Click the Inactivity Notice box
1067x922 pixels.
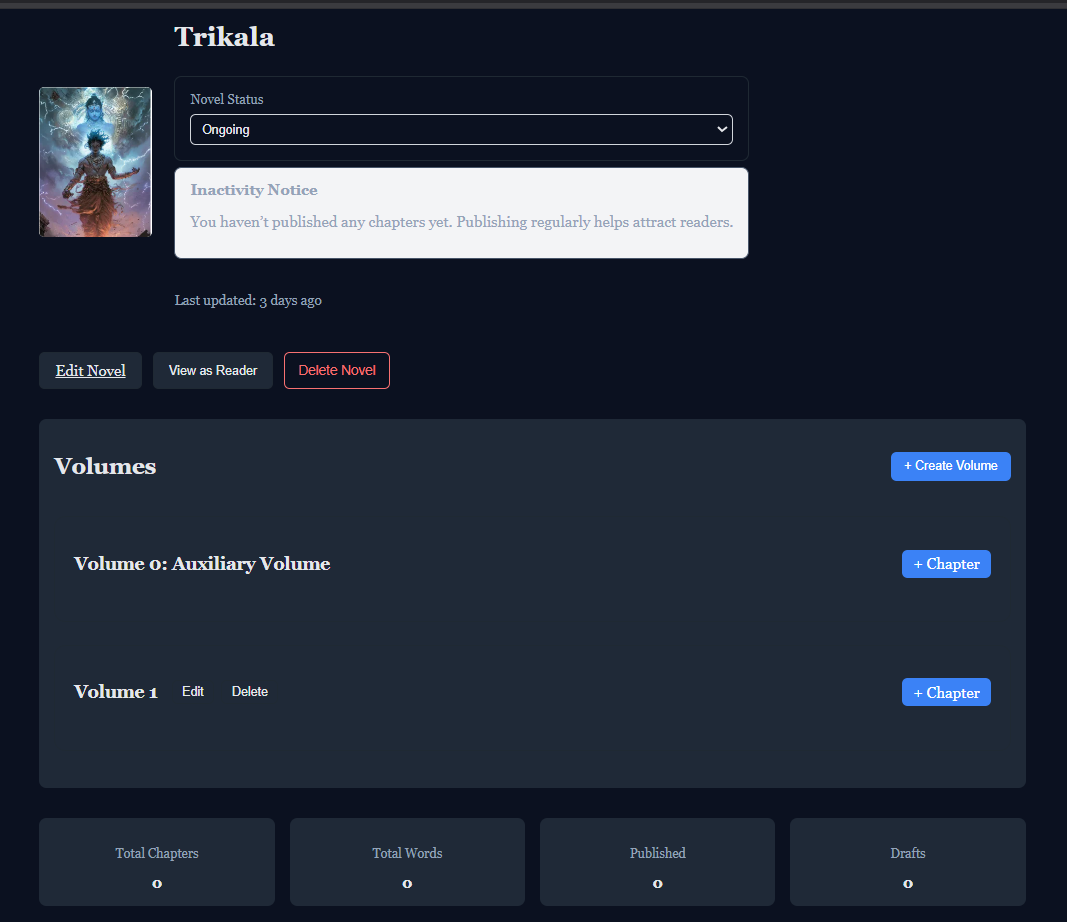tap(461, 213)
